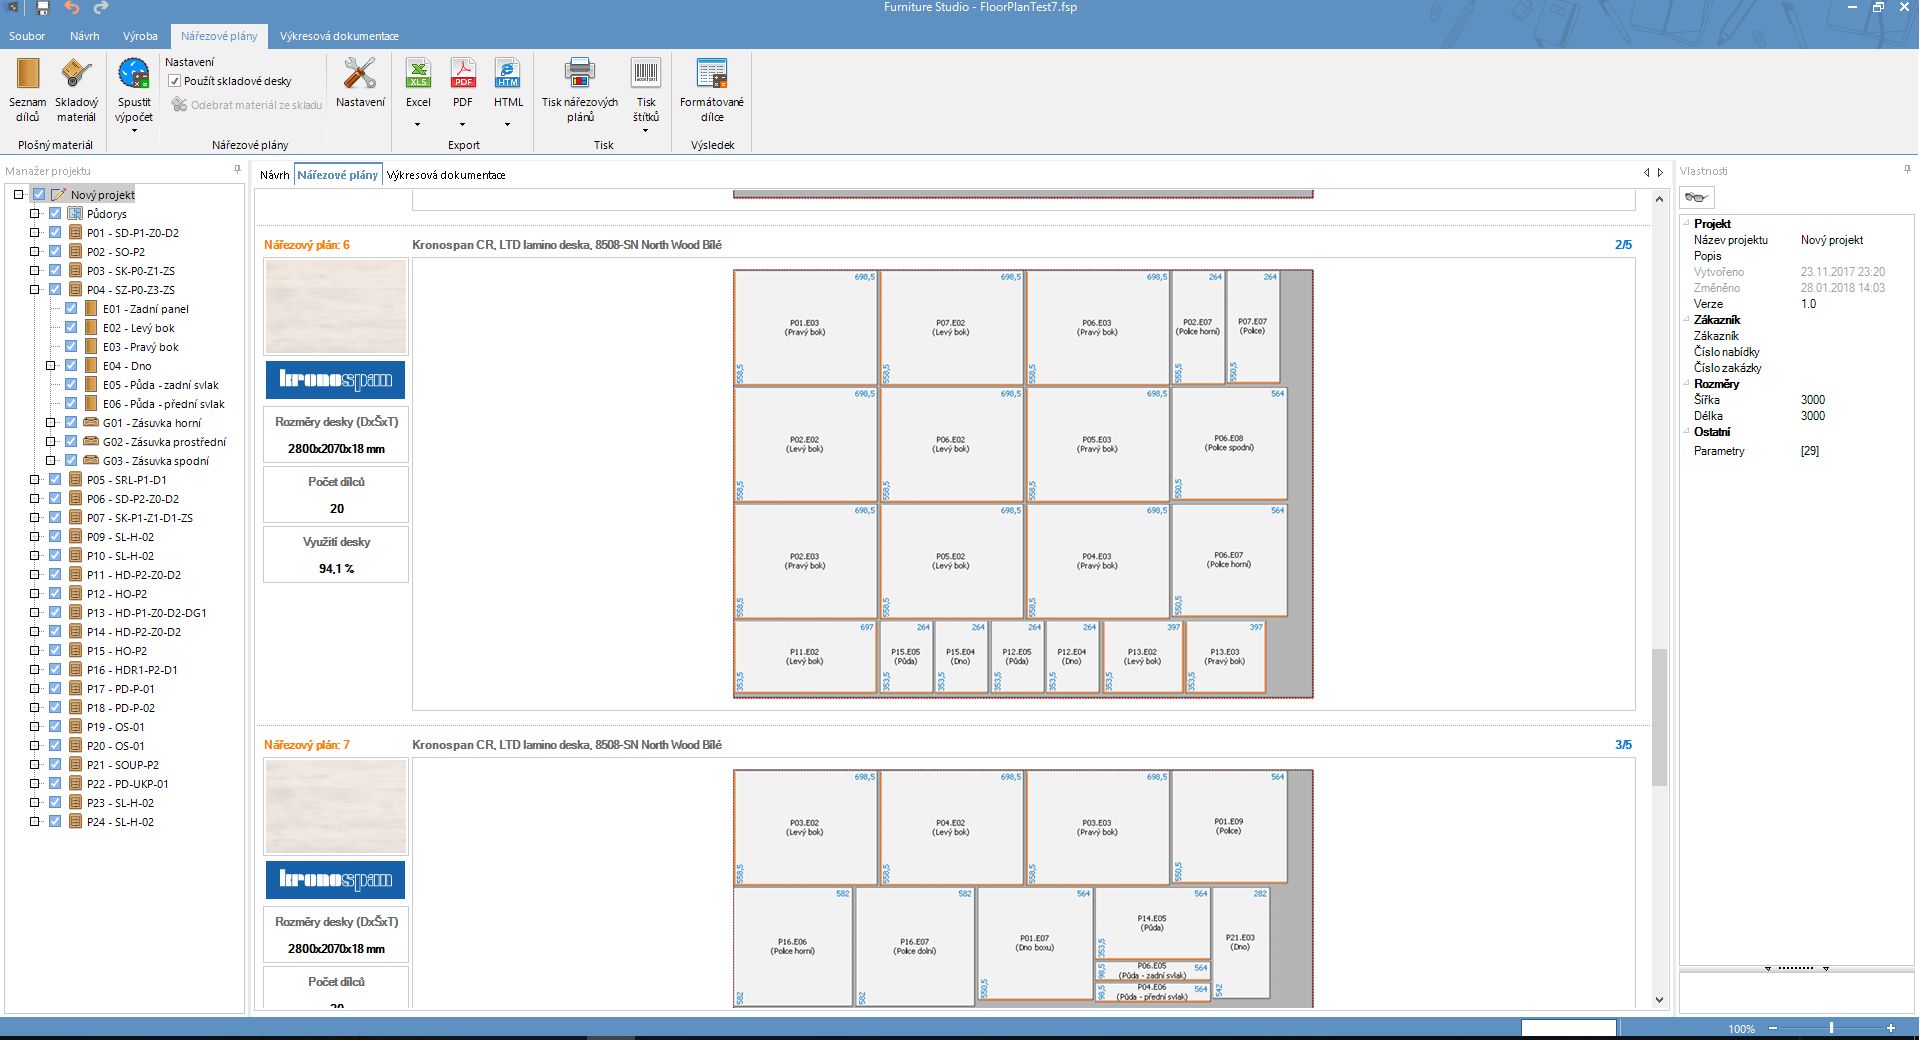1920x1040 pixels.
Task: Click scroll down arrow of plans view
Action: coord(1659,999)
